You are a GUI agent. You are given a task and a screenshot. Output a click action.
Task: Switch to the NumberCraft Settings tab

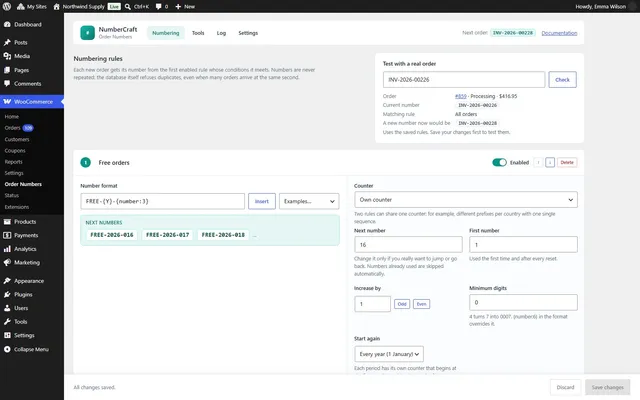[248, 33]
